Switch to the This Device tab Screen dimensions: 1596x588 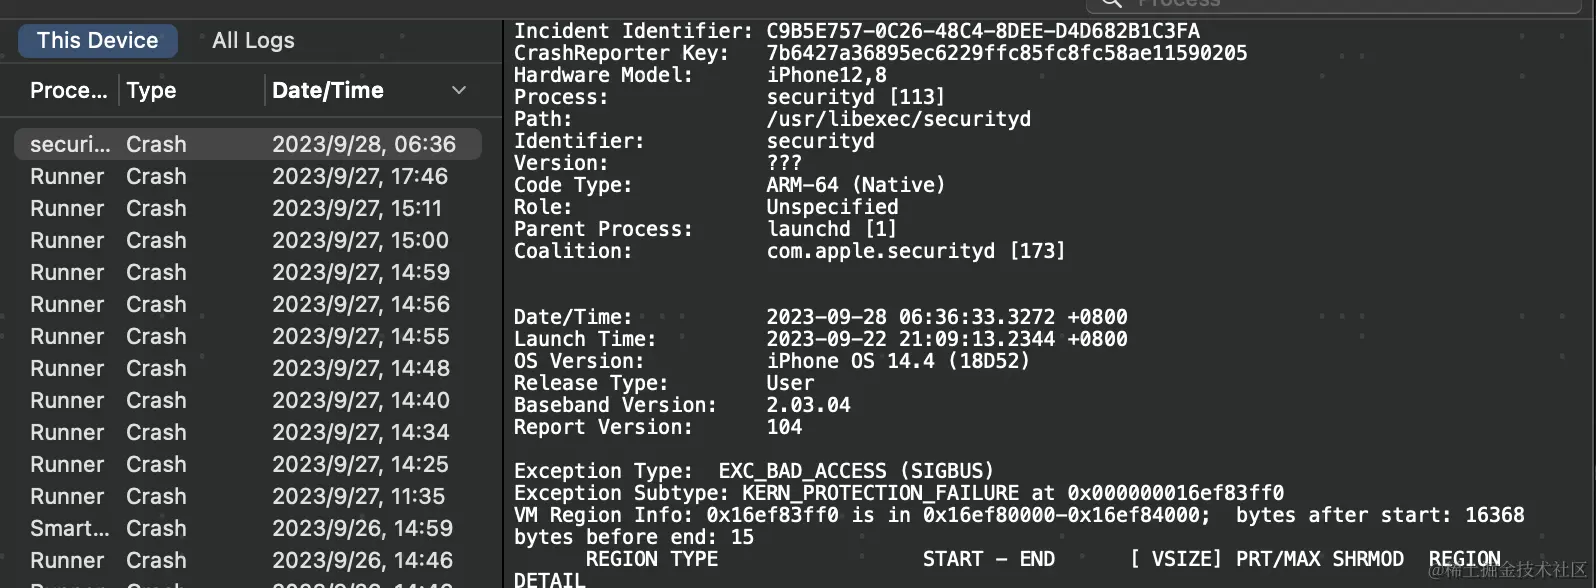(98, 41)
